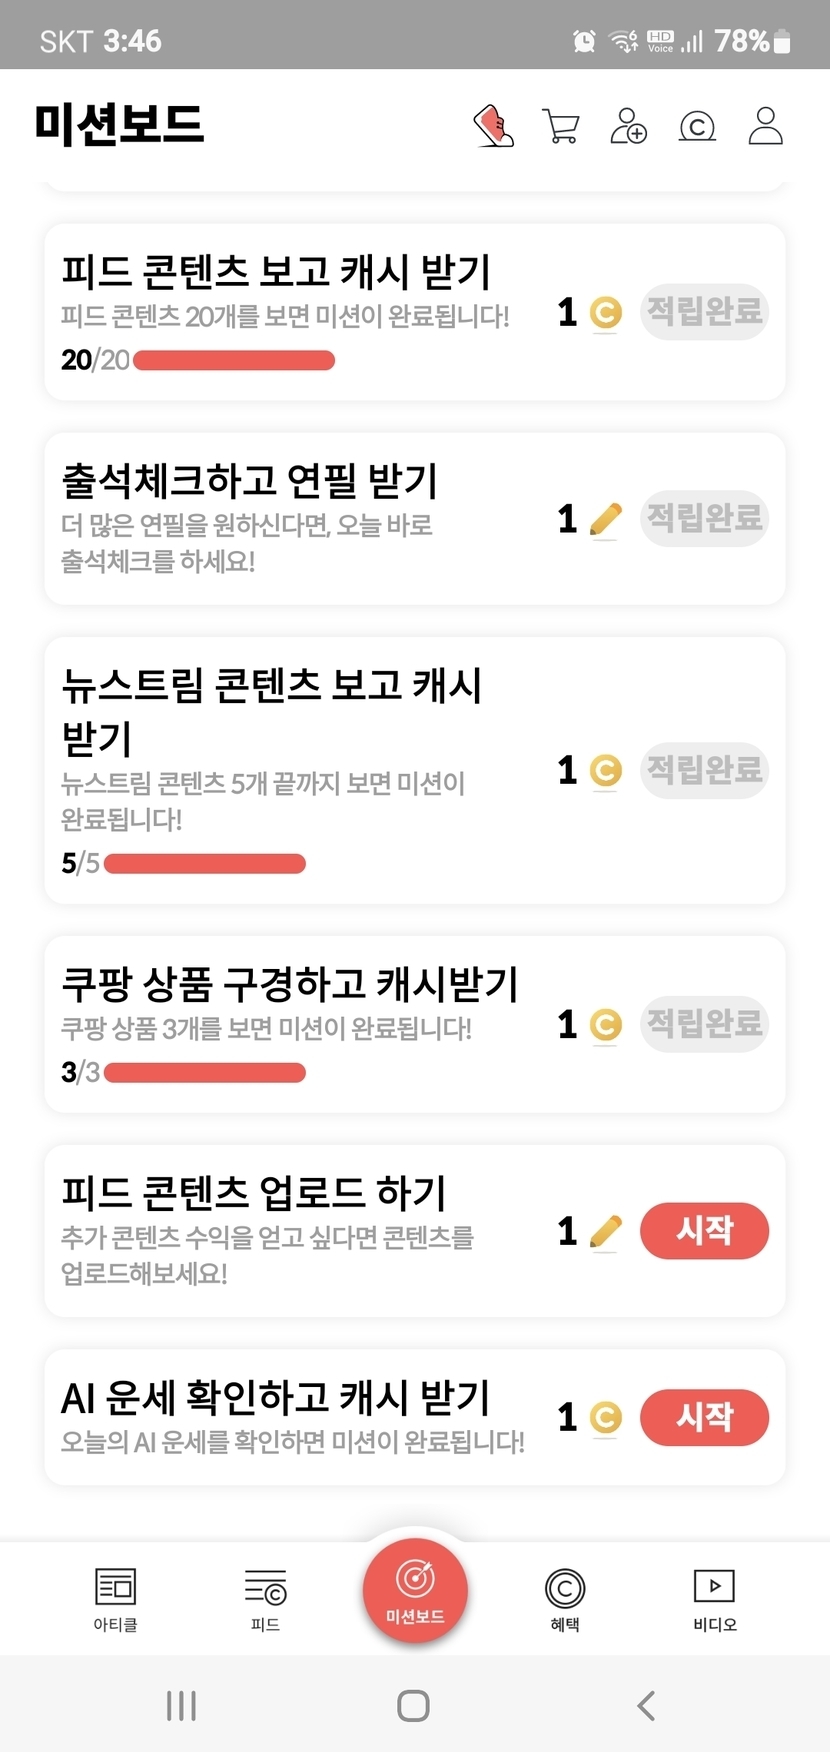
Task: Start the AI 운세 확인하고 캐시 받기 mission
Action: (x=704, y=1417)
